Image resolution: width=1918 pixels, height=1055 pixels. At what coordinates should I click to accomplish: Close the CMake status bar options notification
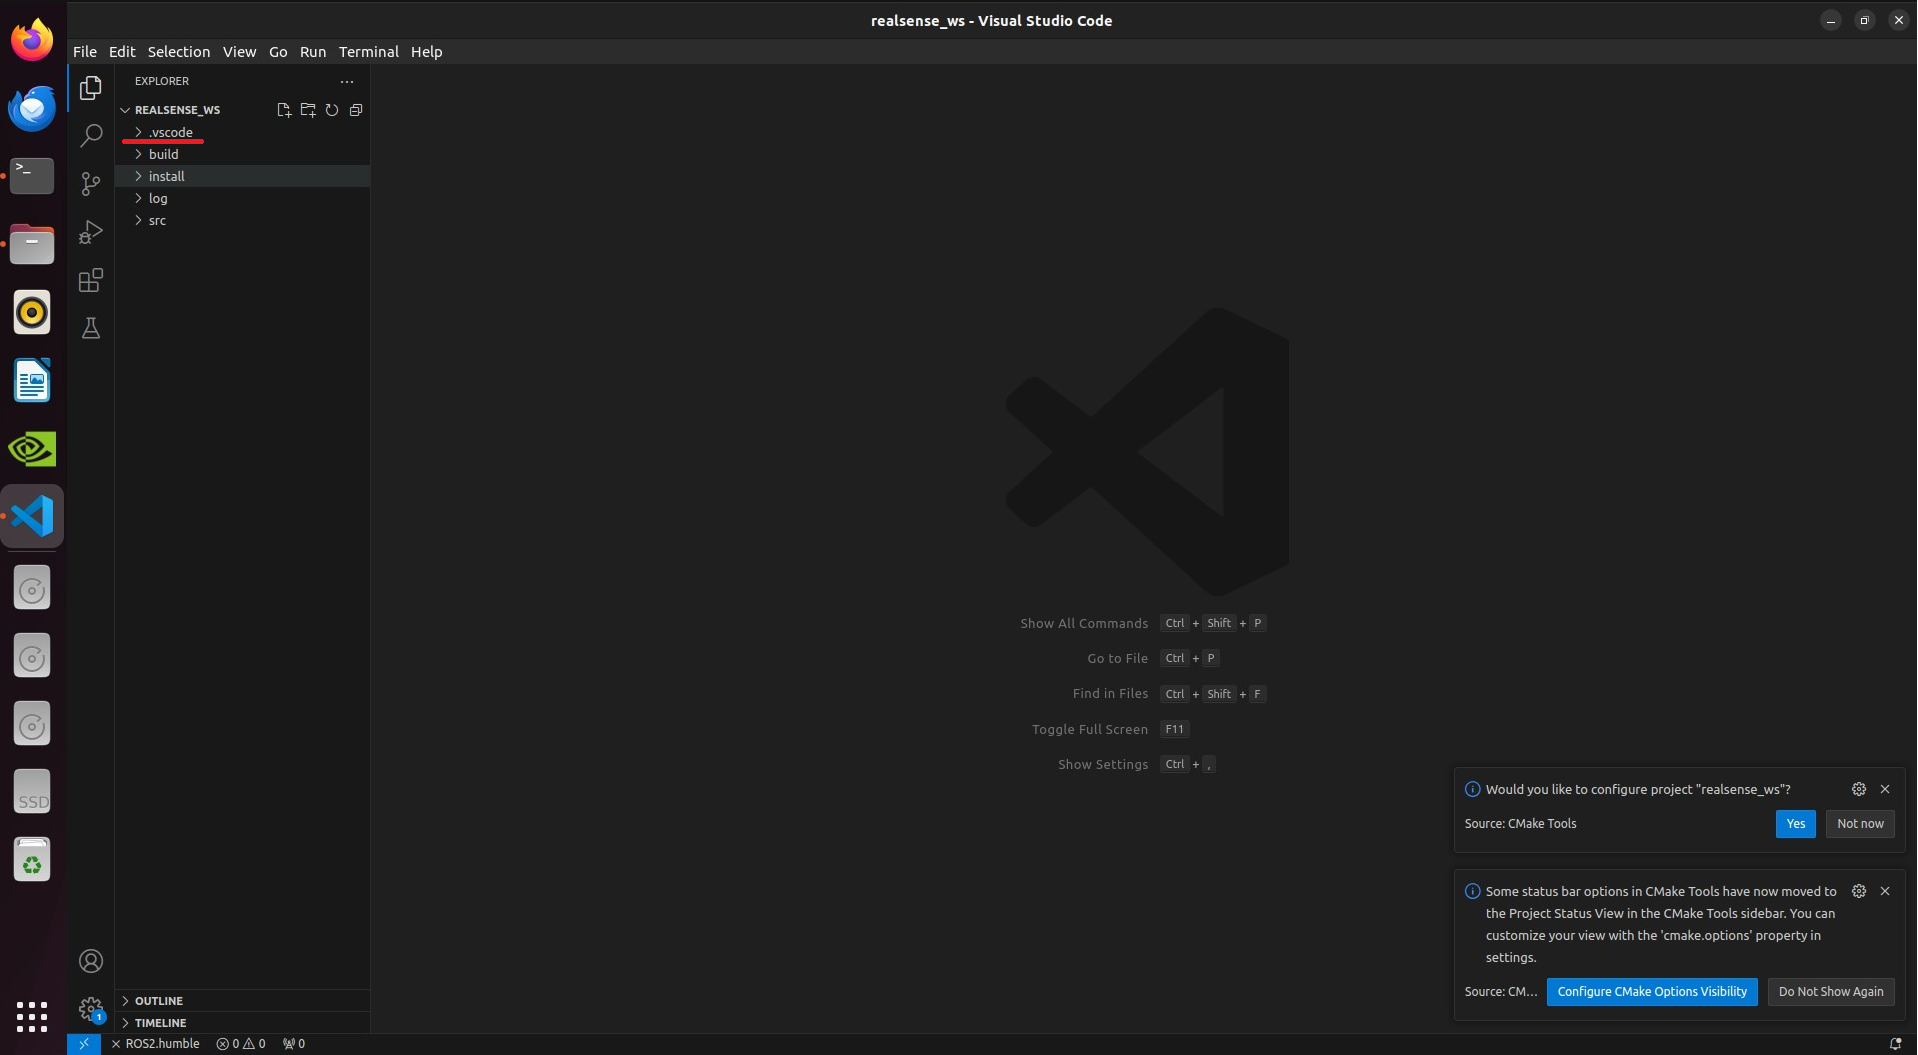point(1885,891)
